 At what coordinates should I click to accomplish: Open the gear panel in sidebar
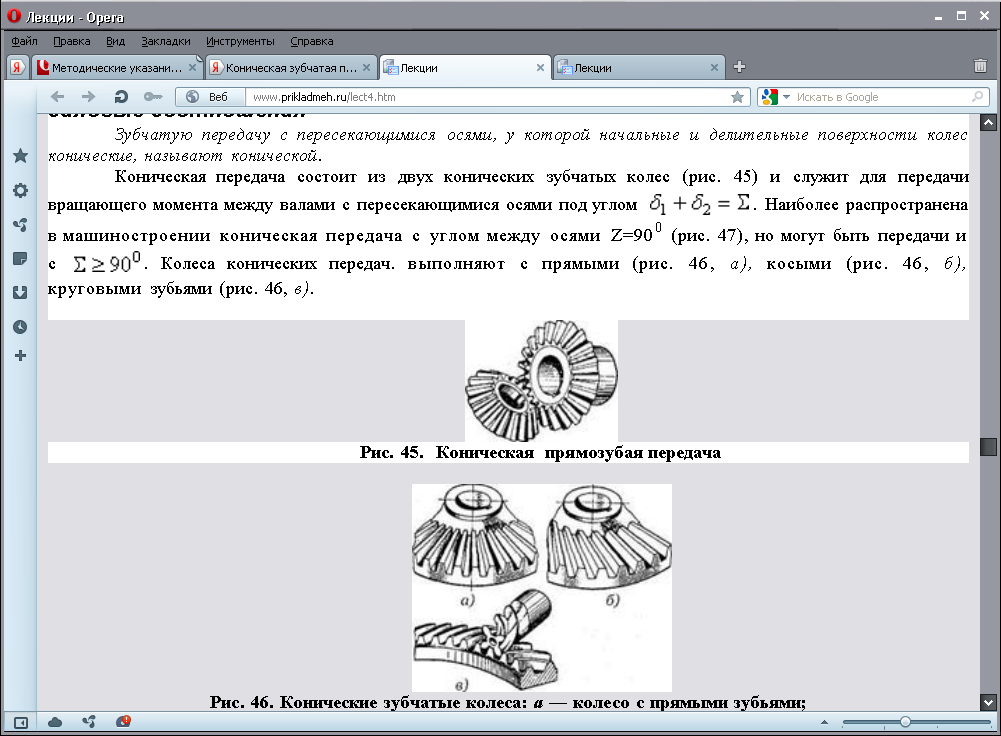coord(20,190)
